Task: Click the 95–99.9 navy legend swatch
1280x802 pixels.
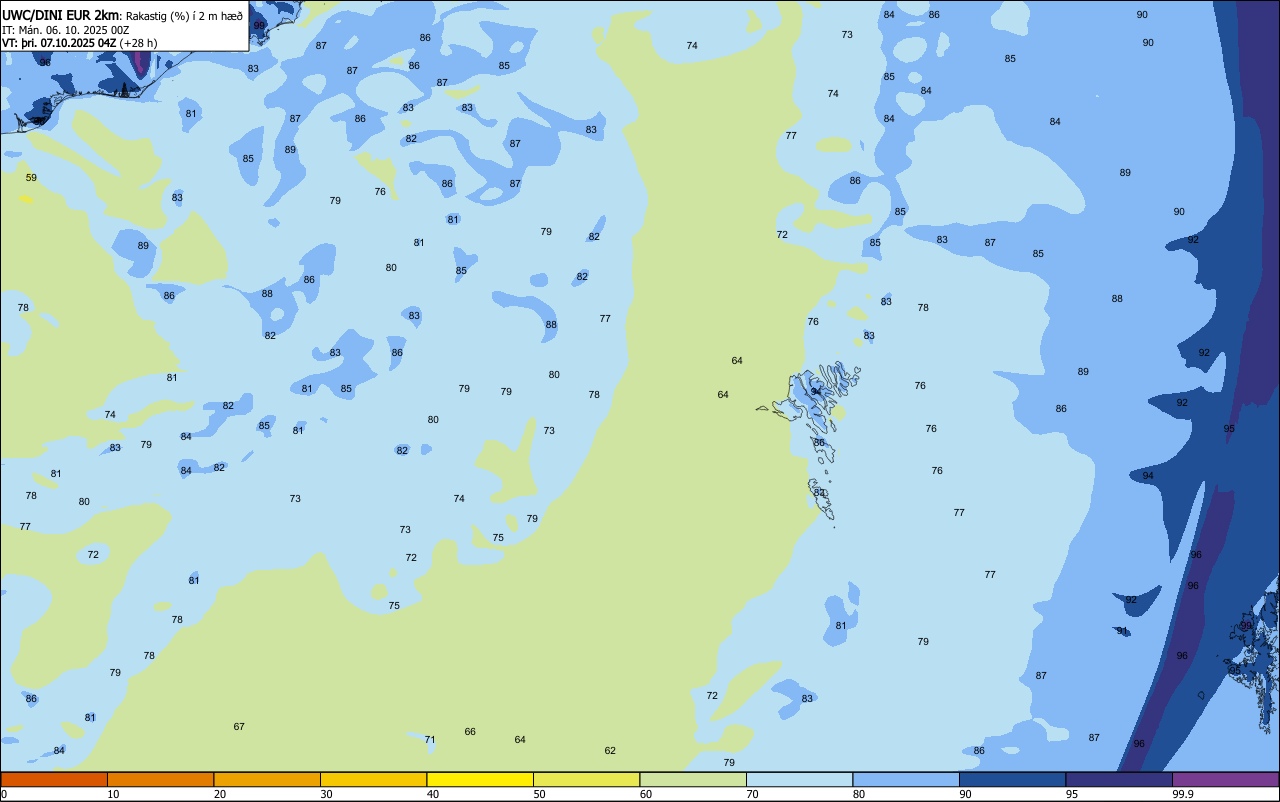Action: (x=1119, y=779)
